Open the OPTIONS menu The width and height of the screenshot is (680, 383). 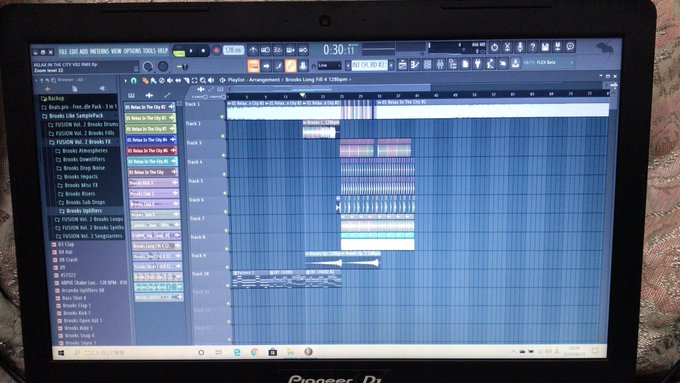click(x=132, y=51)
